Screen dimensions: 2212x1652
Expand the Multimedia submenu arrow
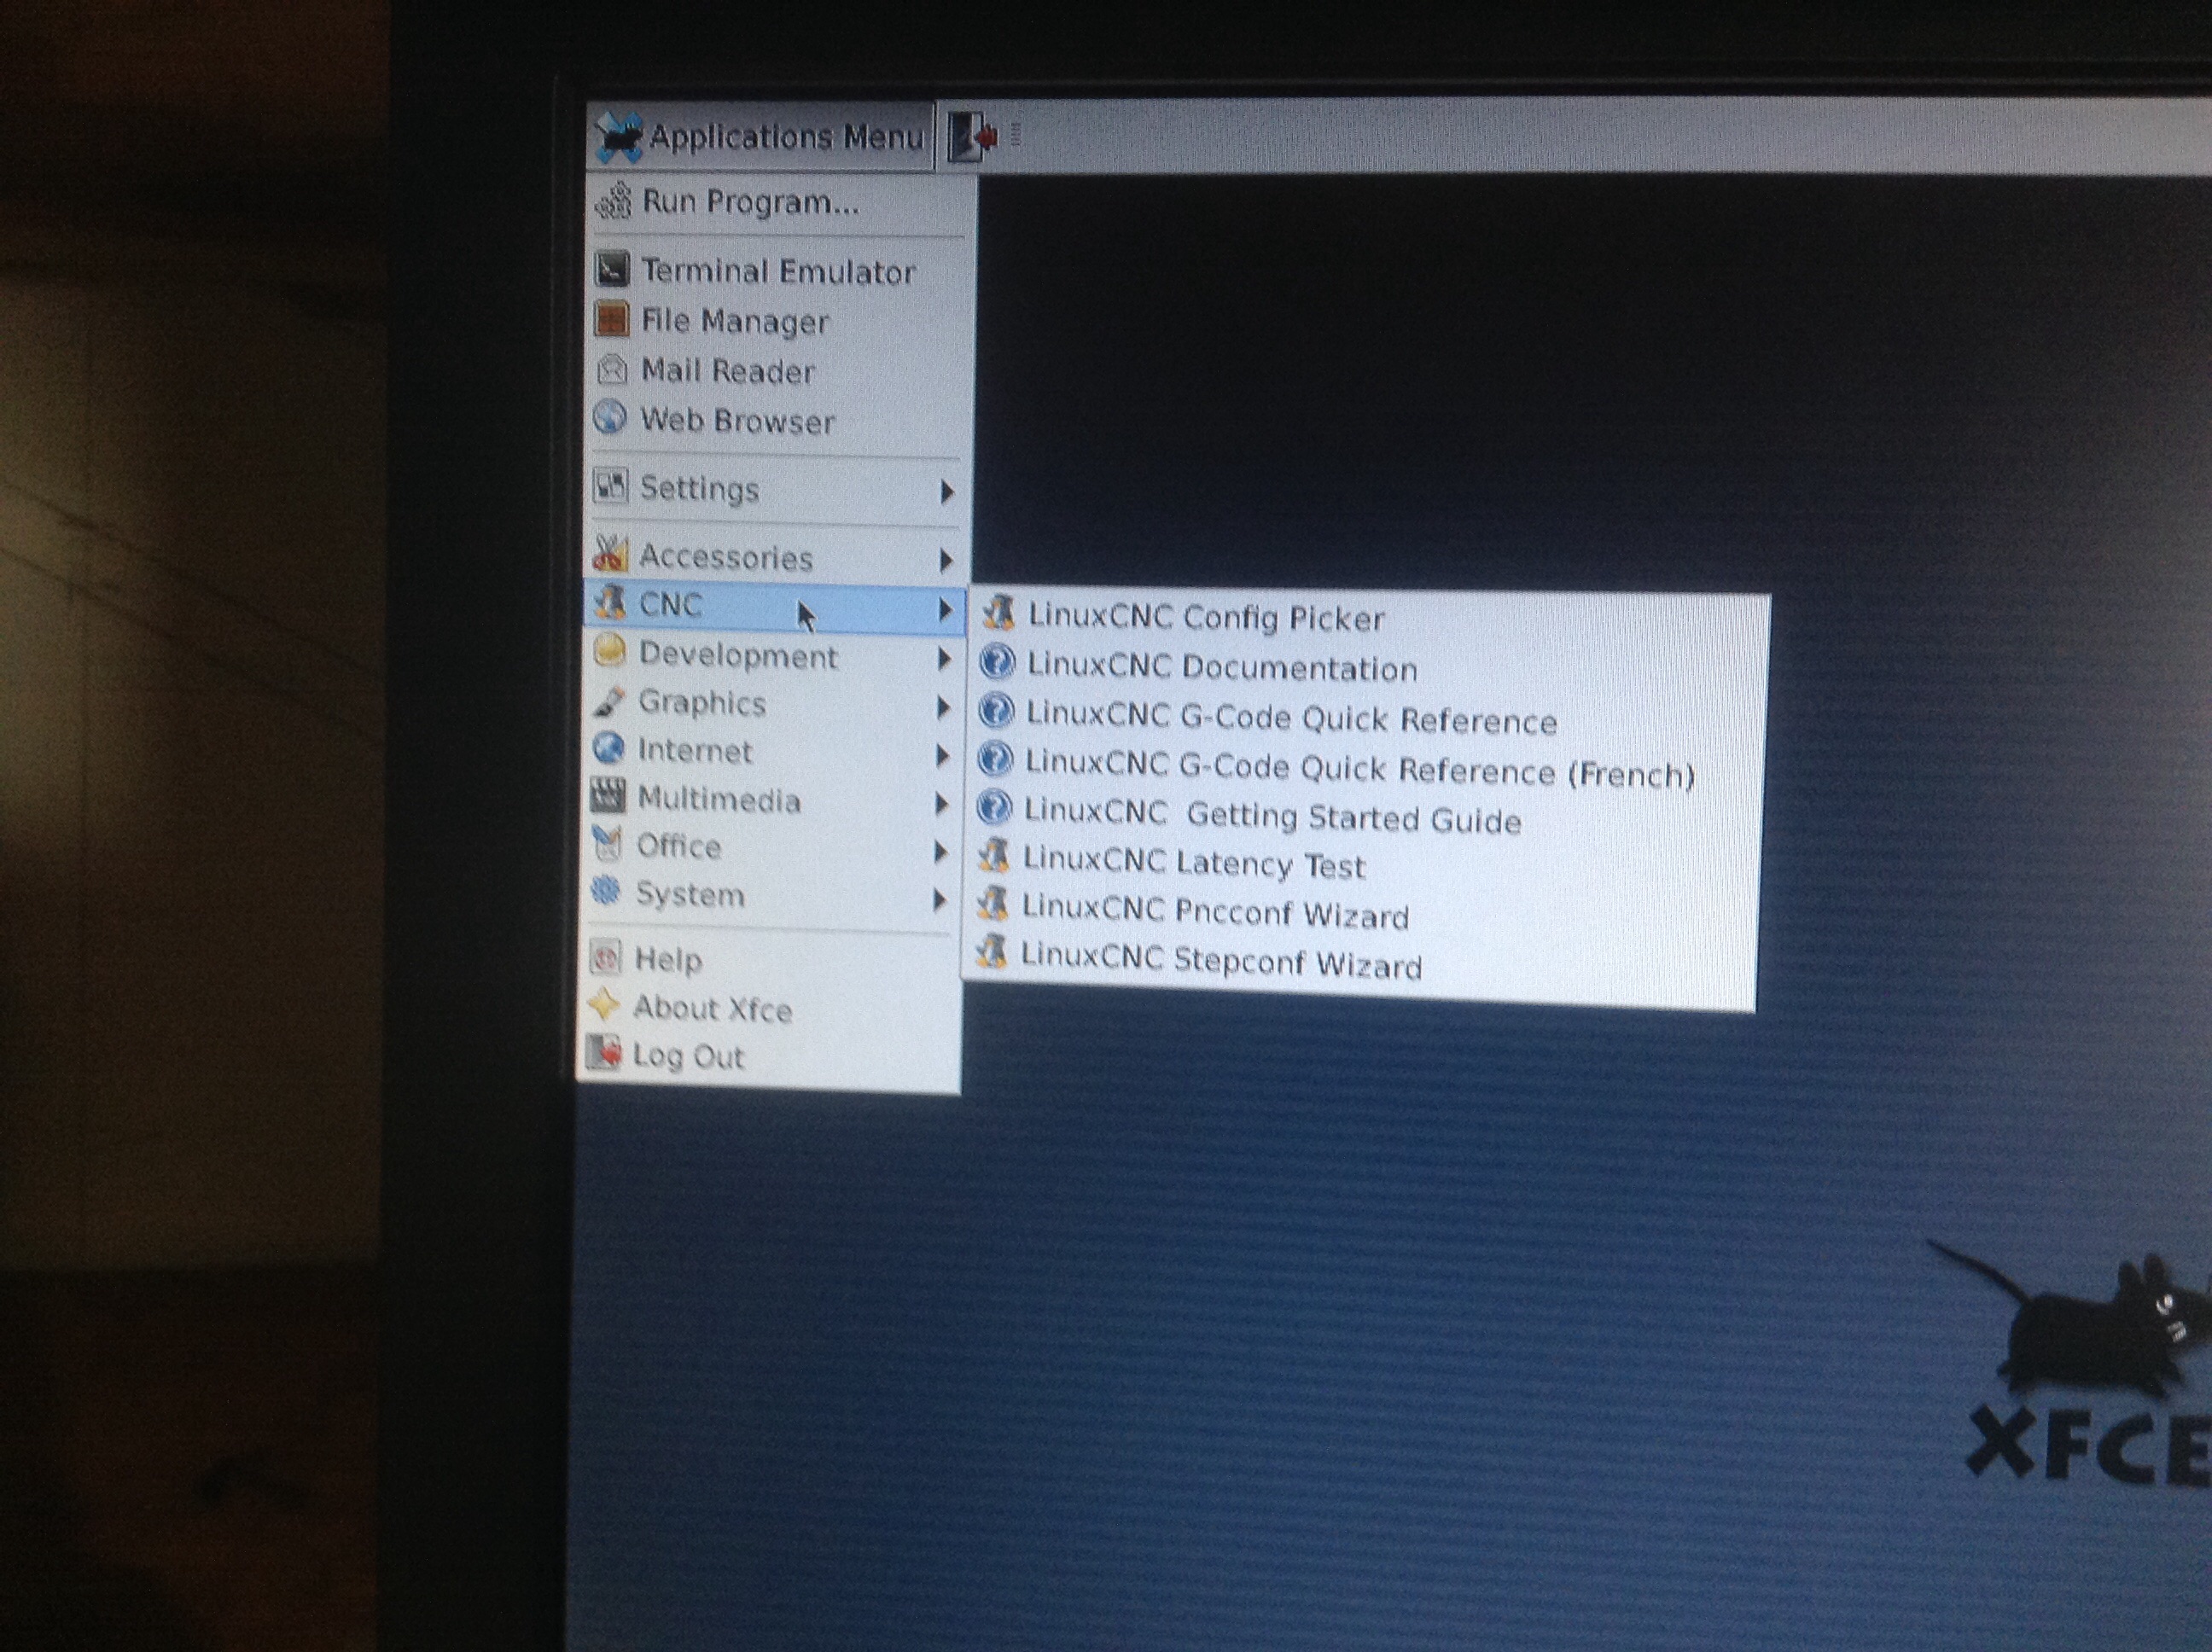tap(941, 804)
